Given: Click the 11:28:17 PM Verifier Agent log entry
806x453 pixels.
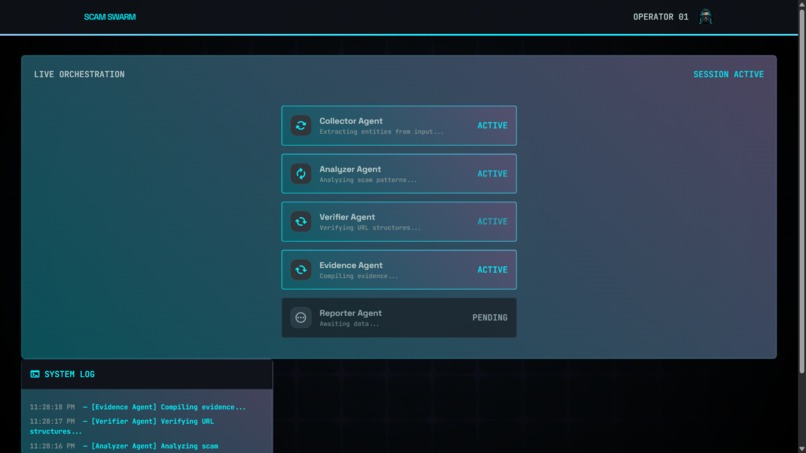Looking at the screenshot, I should coord(122,426).
